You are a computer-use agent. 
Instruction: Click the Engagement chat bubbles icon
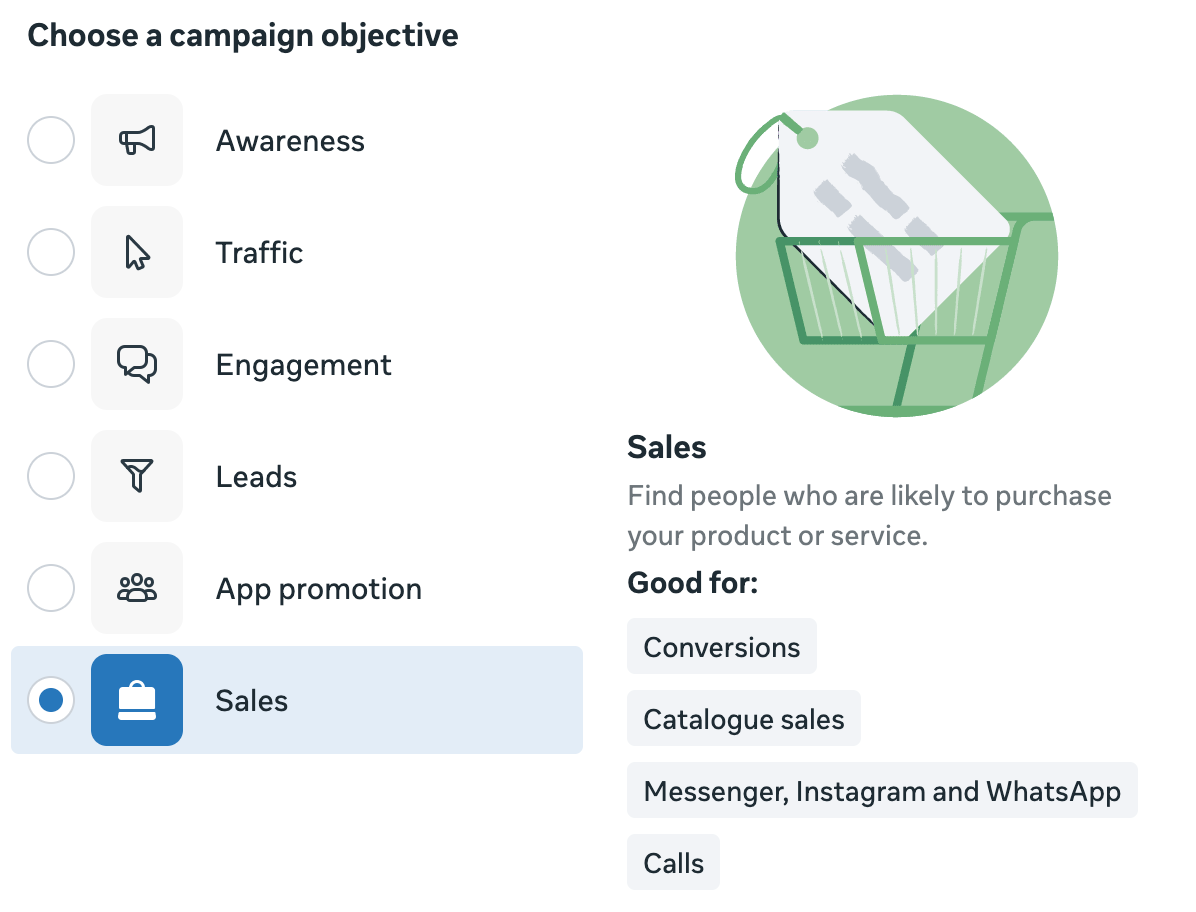click(x=137, y=365)
